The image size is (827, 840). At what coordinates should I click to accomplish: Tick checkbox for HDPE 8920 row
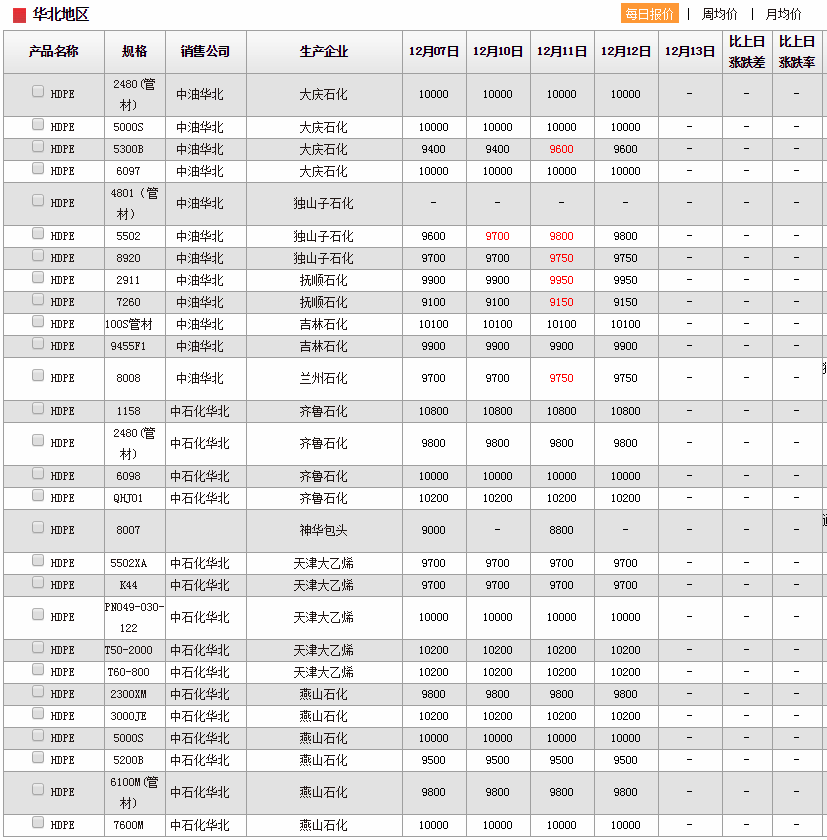click(37, 255)
